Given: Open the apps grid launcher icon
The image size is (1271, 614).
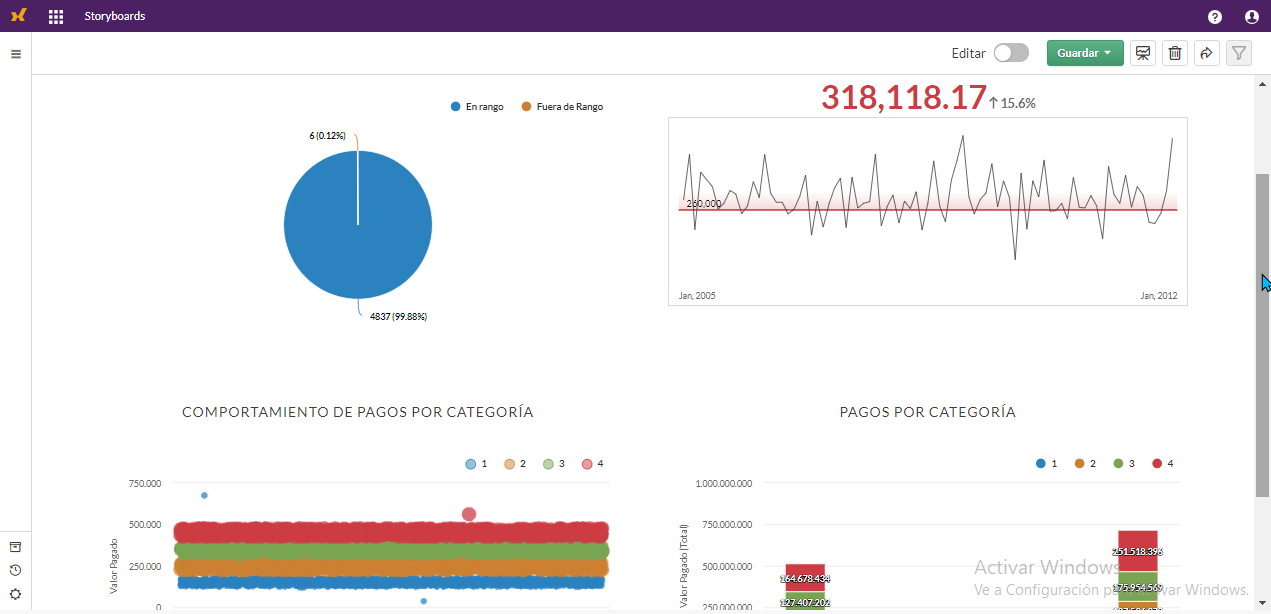Looking at the screenshot, I should tap(56, 16).
